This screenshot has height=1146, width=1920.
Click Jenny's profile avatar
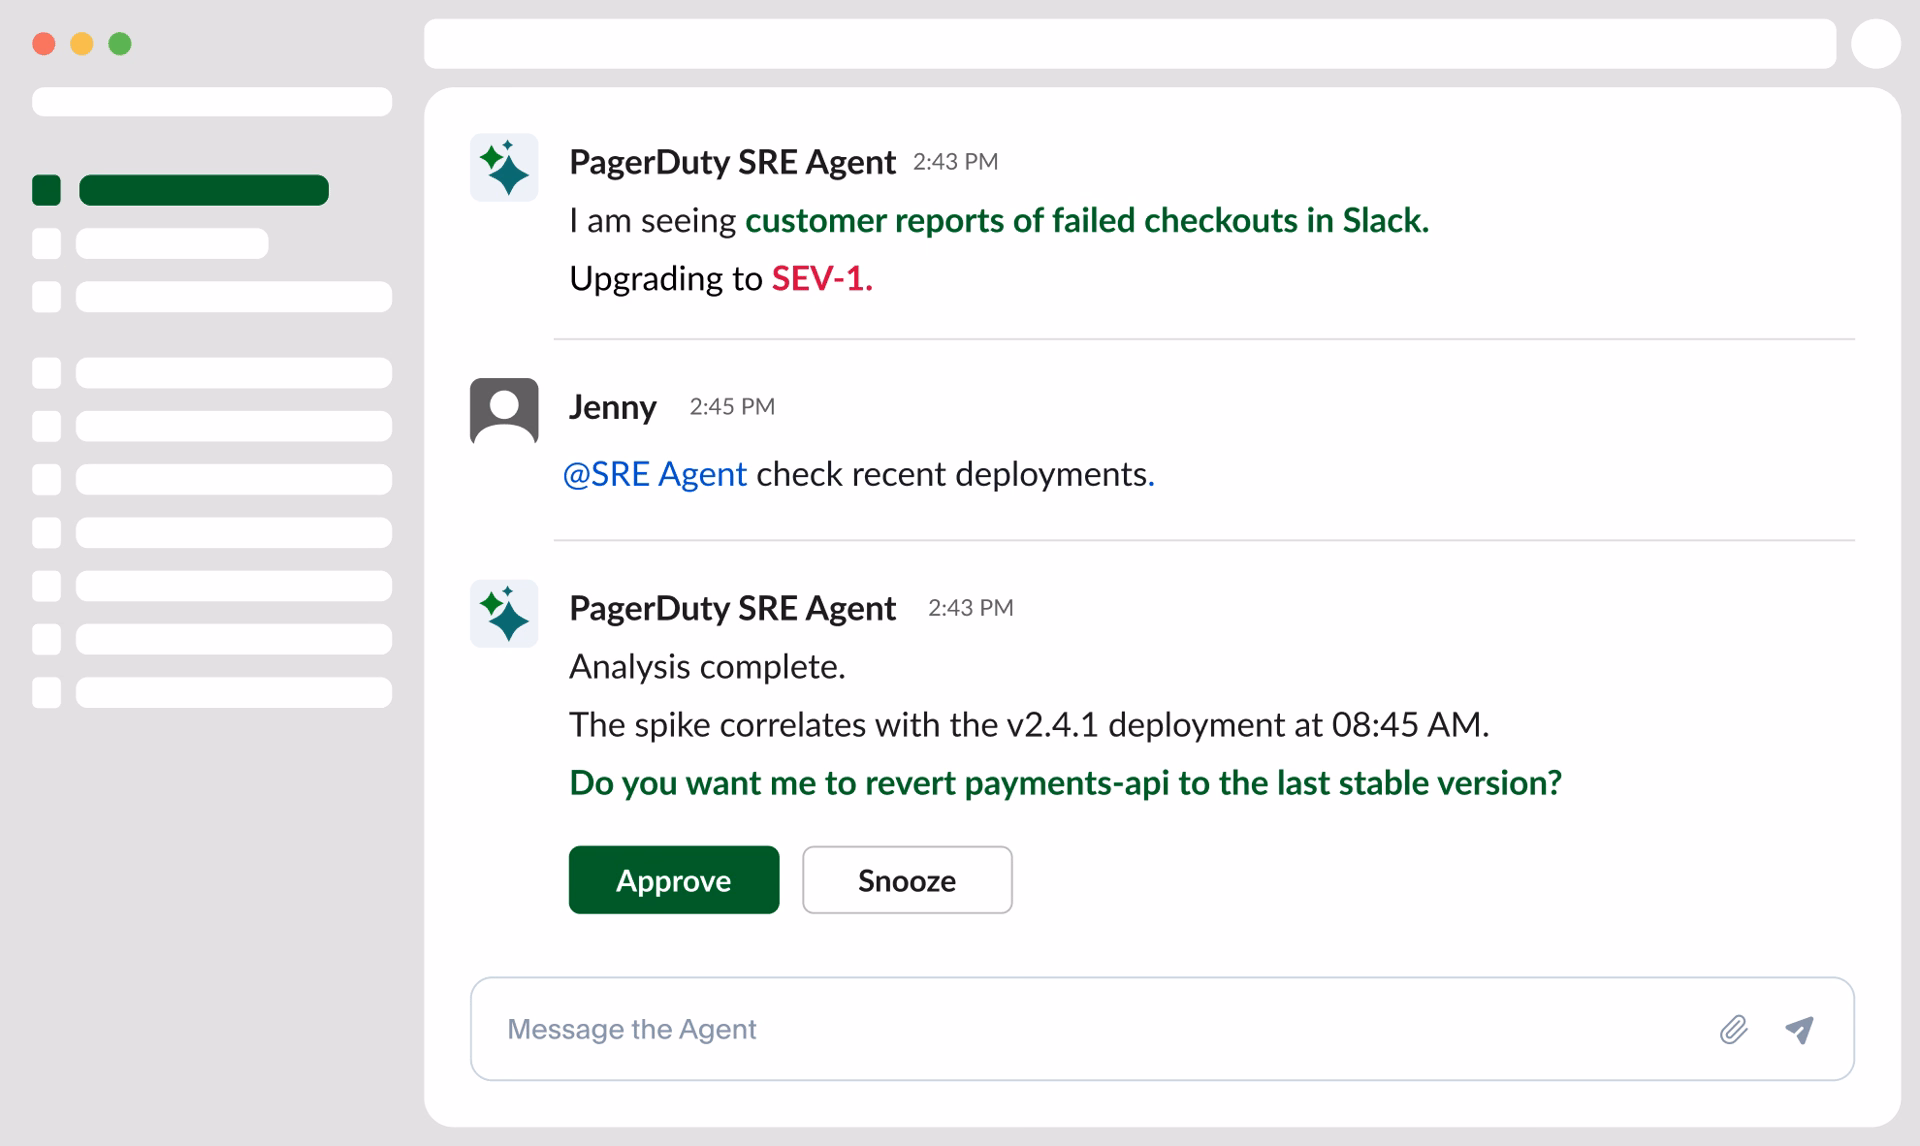click(x=504, y=411)
